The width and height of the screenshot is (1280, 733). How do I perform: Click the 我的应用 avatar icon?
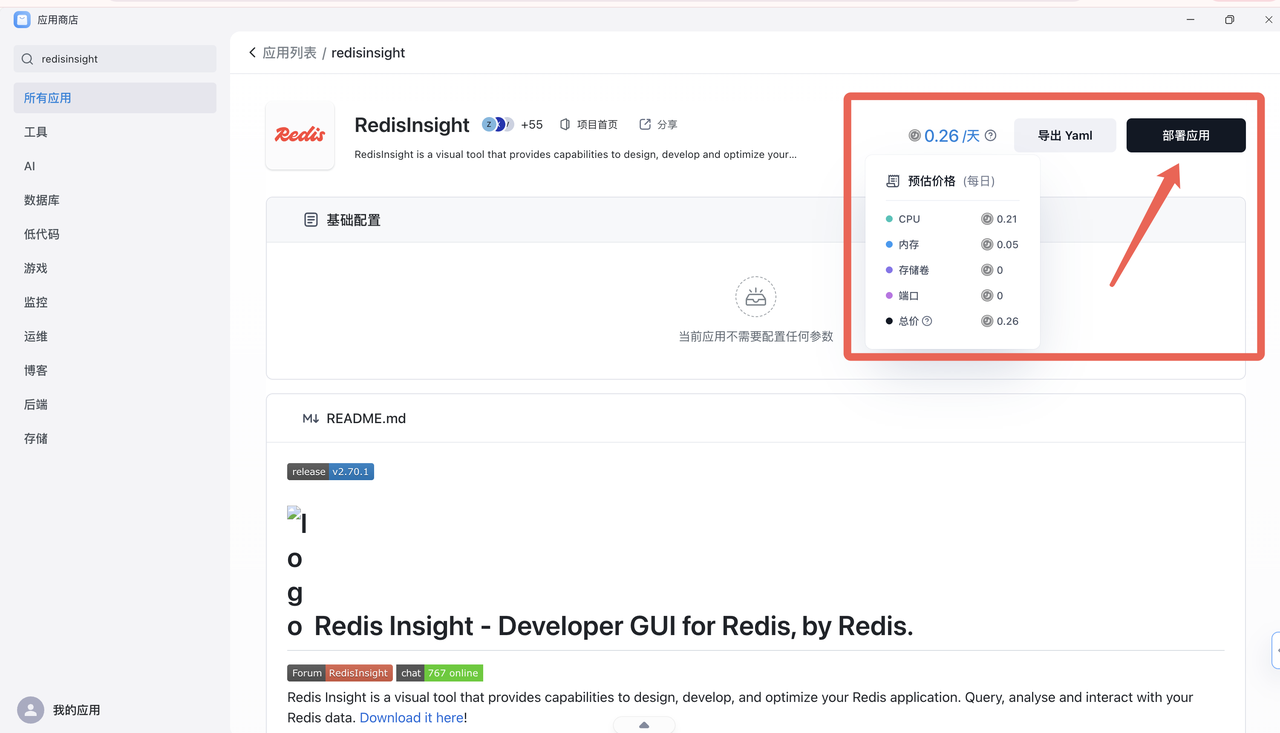coord(31,710)
